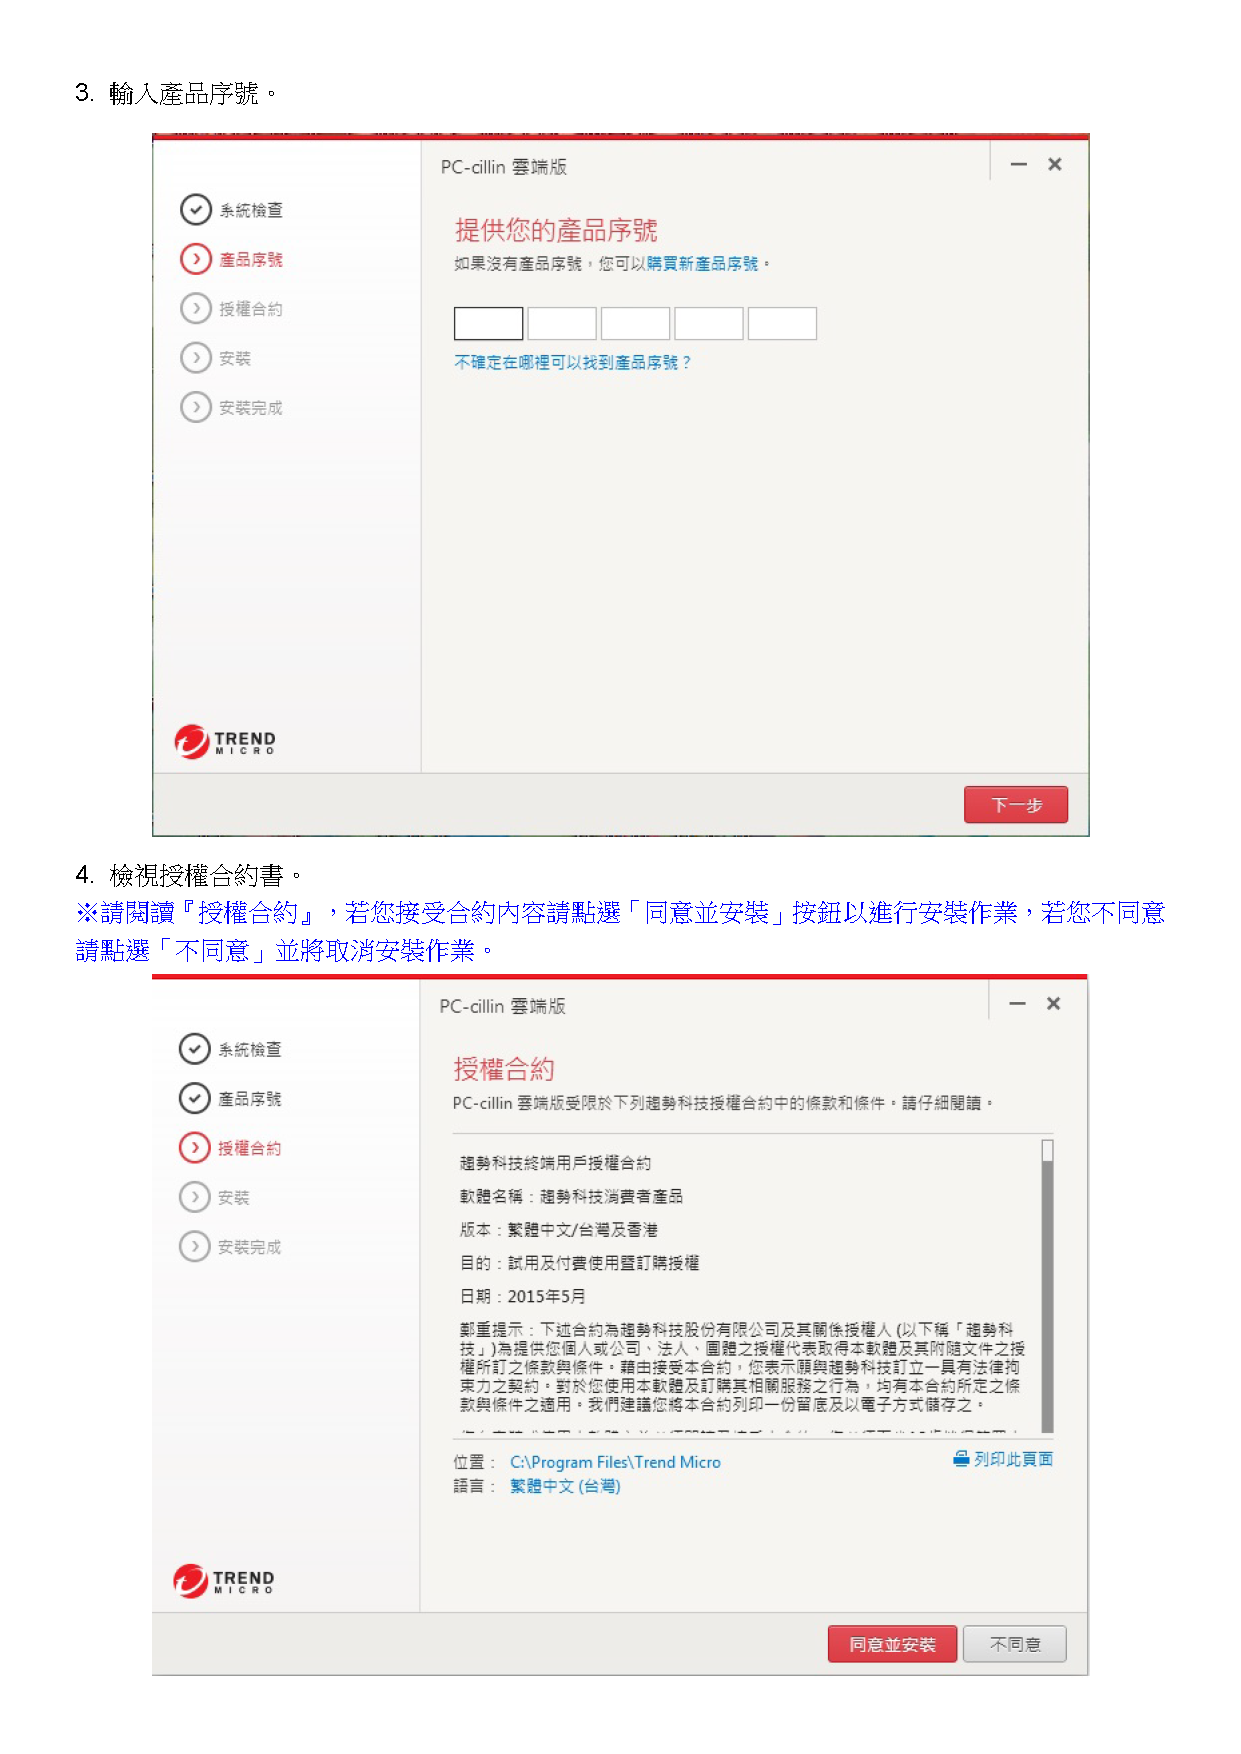Viewport: 1241px width, 1754px height.
Task: Click the 安裝 step icon in upper installer
Action: (x=195, y=357)
